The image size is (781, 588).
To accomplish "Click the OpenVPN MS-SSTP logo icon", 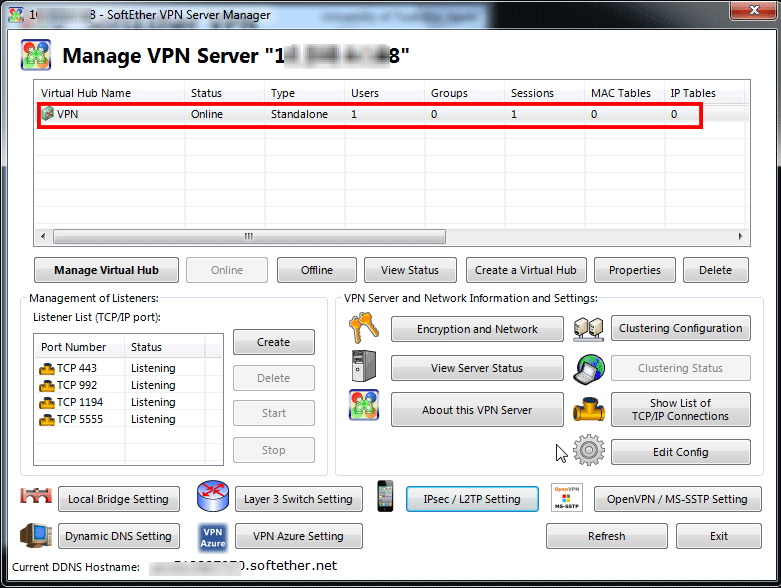I will pos(566,497).
